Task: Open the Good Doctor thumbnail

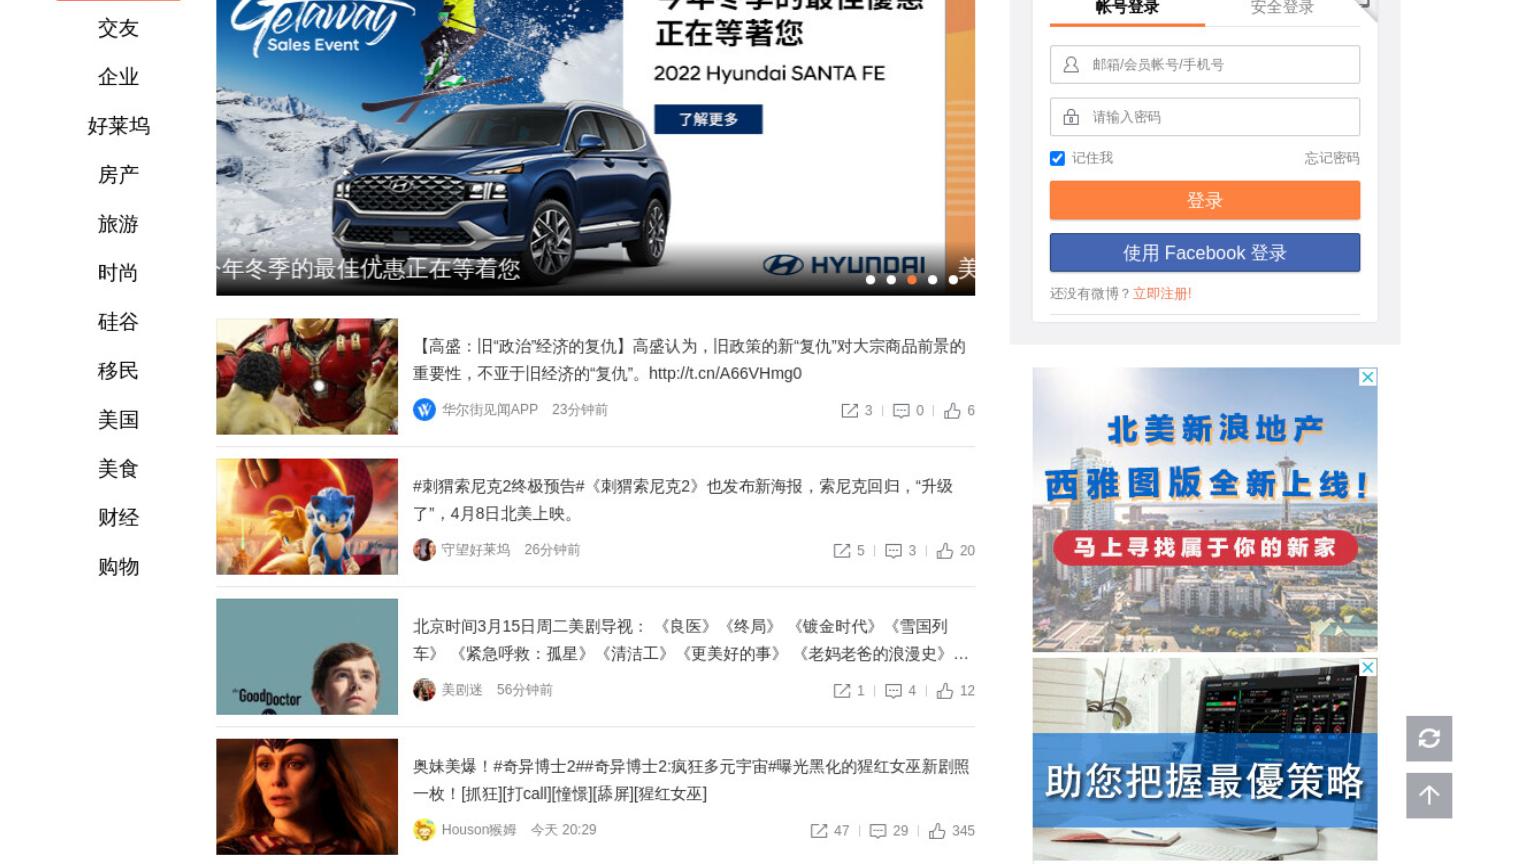Action: coord(307,656)
